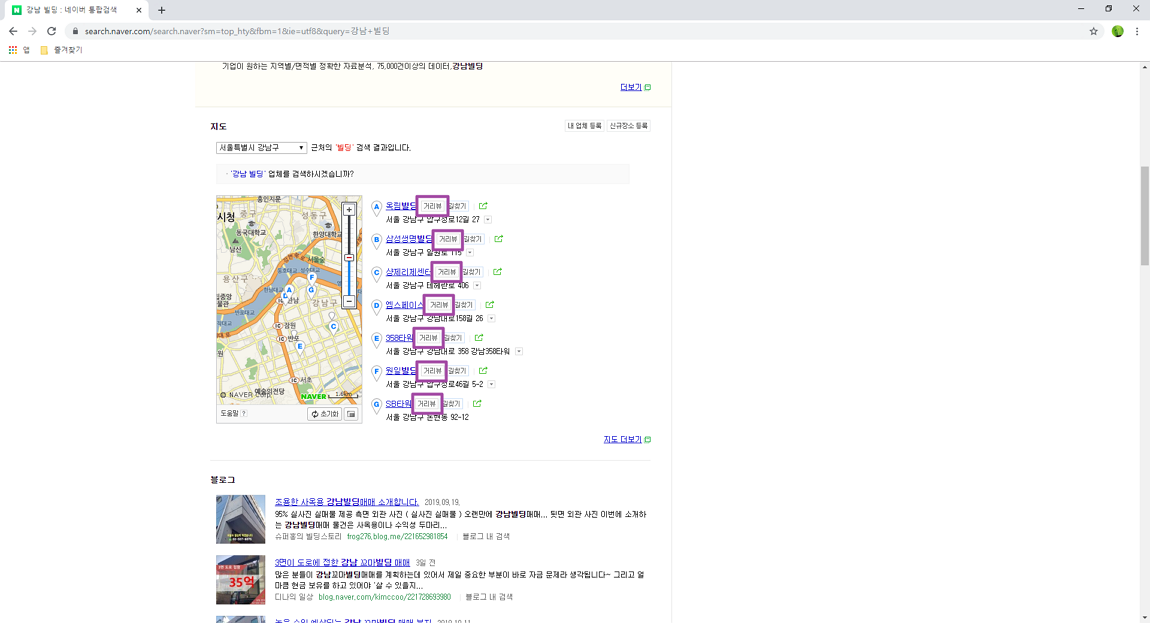Open the Chrome profile avatar
This screenshot has width=1150, height=623.
(x=1117, y=31)
